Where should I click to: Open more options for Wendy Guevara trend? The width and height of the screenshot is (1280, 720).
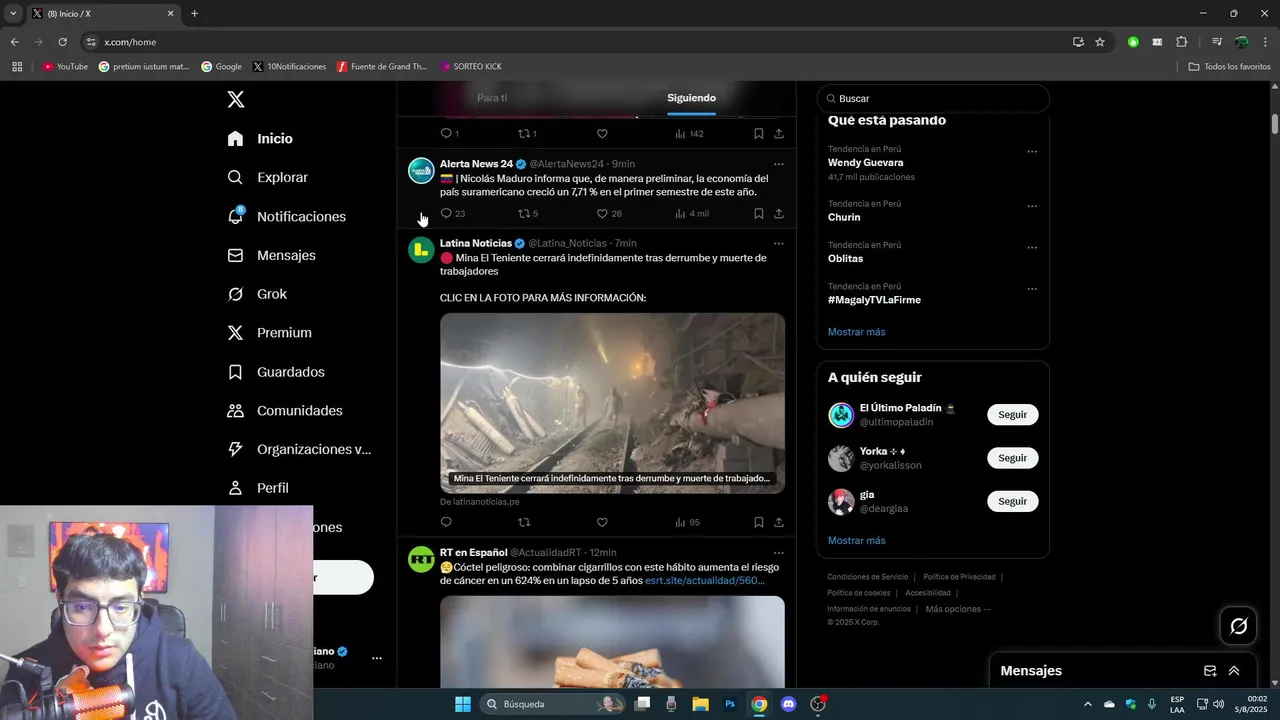pos(1032,152)
